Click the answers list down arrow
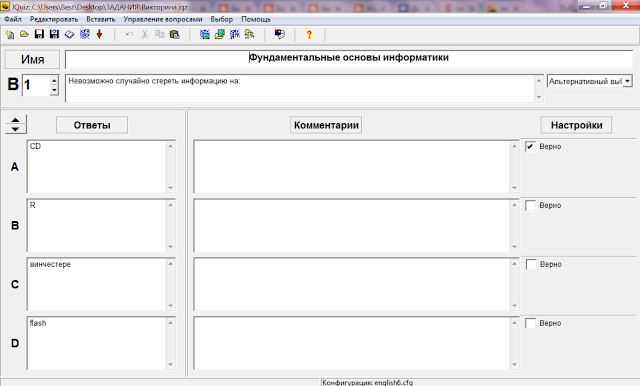 tap(16, 129)
